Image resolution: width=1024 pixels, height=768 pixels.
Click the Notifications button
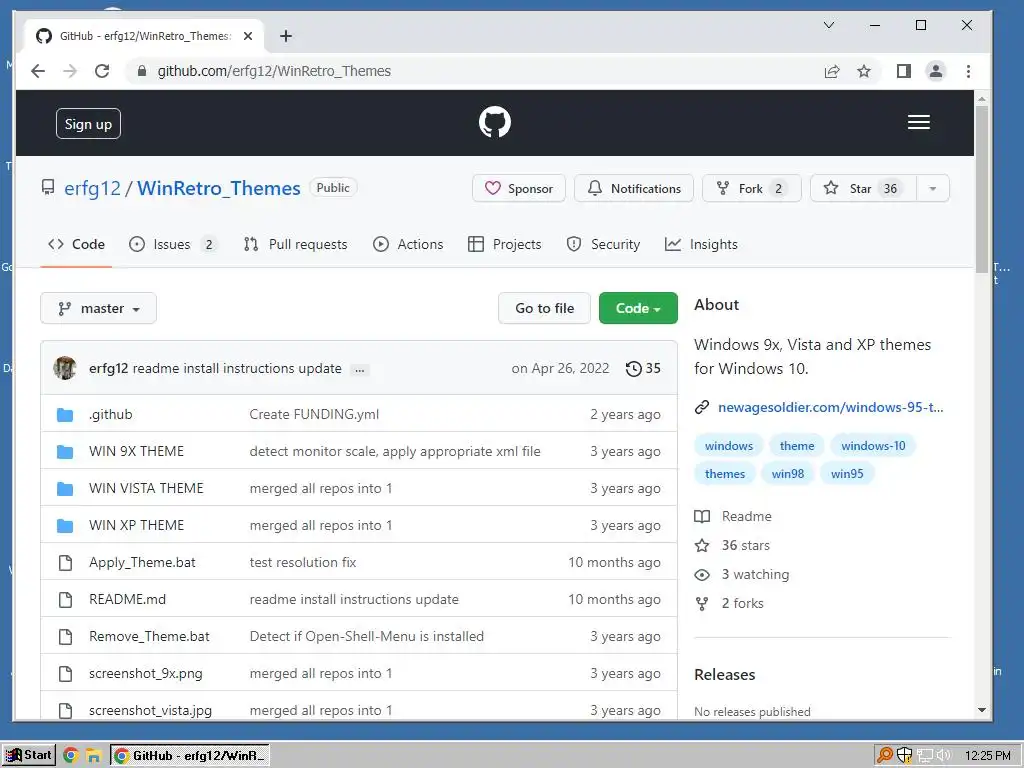(x=634, y=189)
